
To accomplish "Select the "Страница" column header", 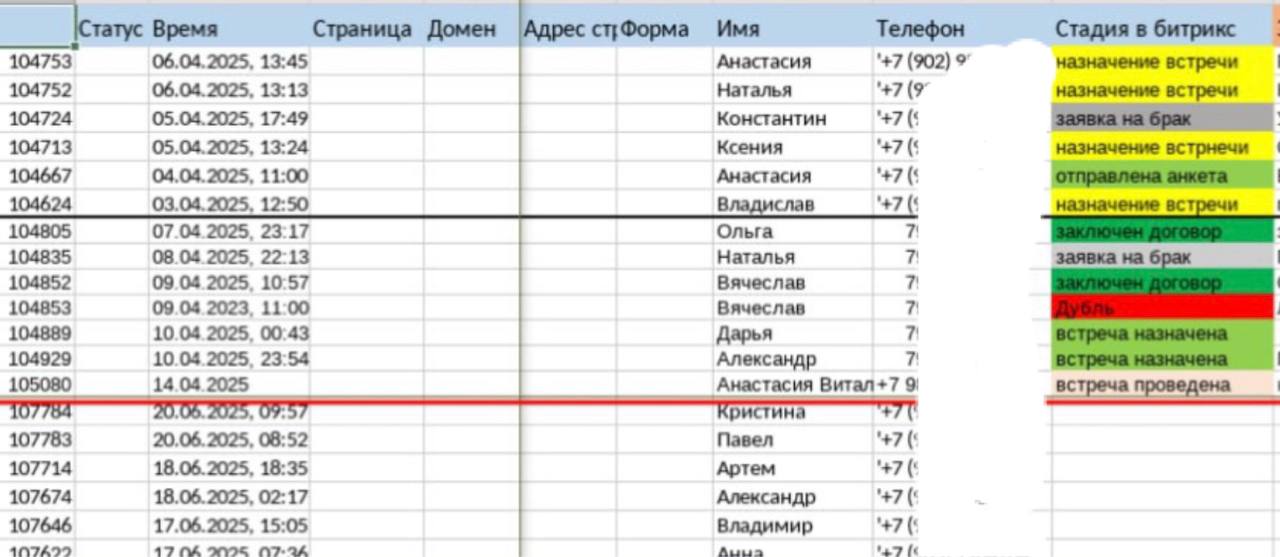I will (x=362, y=29).
